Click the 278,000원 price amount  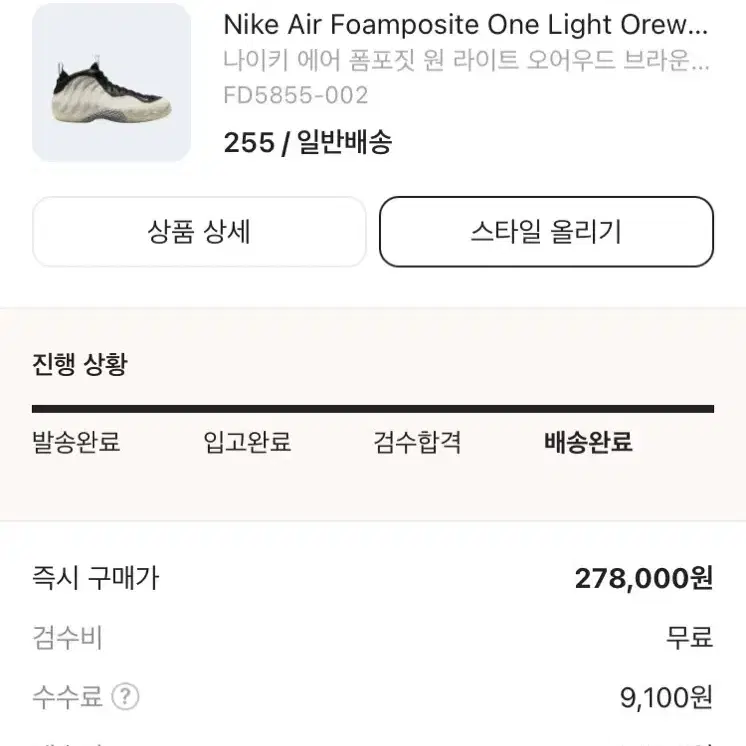pyautogui.click(x=644, y=579)
